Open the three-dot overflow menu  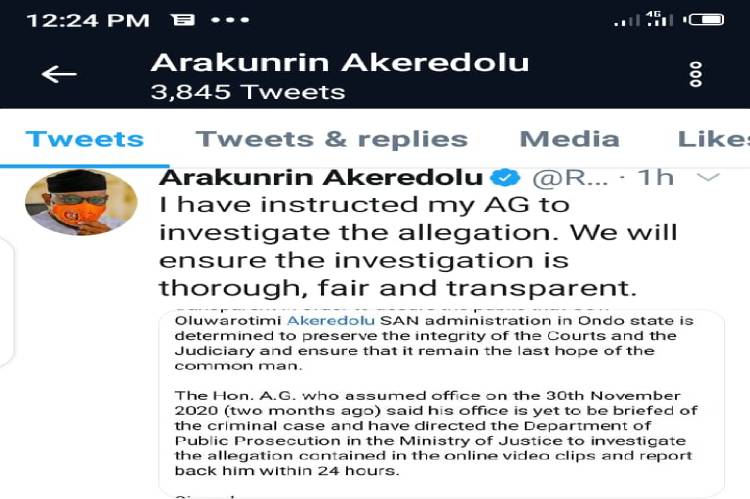pyautogui.click(x=695, y=74)
